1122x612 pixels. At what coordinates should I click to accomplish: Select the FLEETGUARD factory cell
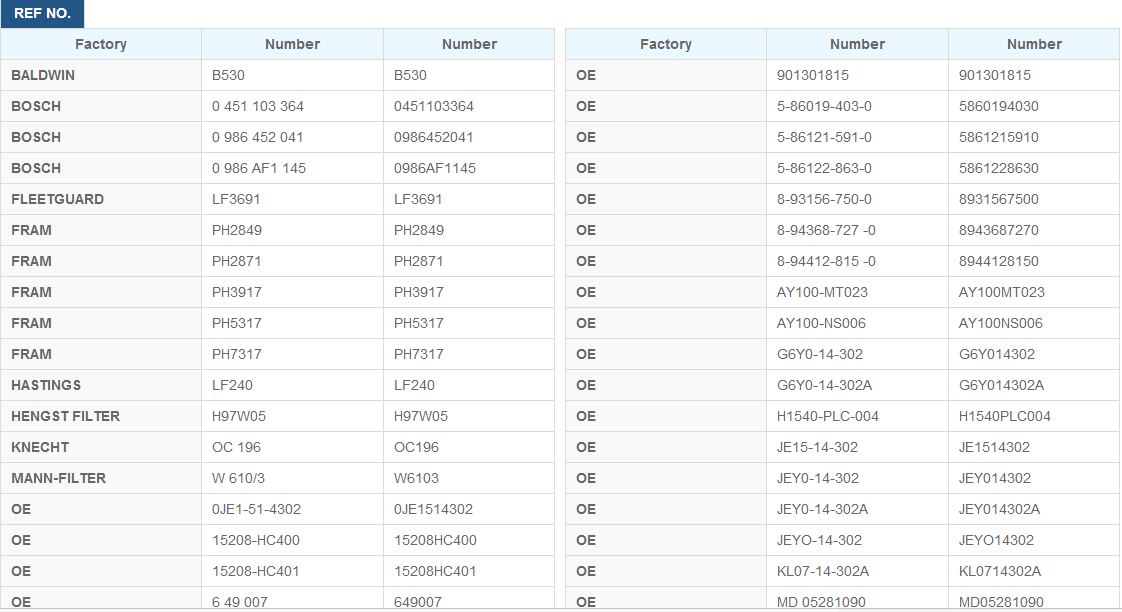[x=101, y=199]
